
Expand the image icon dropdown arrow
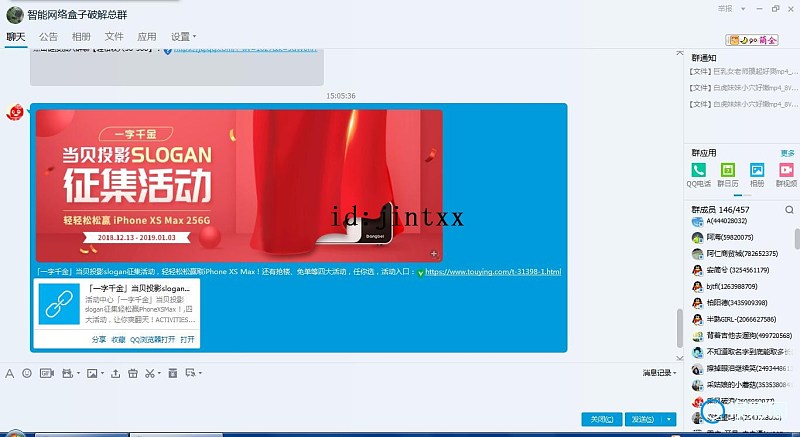coord(102,374)
